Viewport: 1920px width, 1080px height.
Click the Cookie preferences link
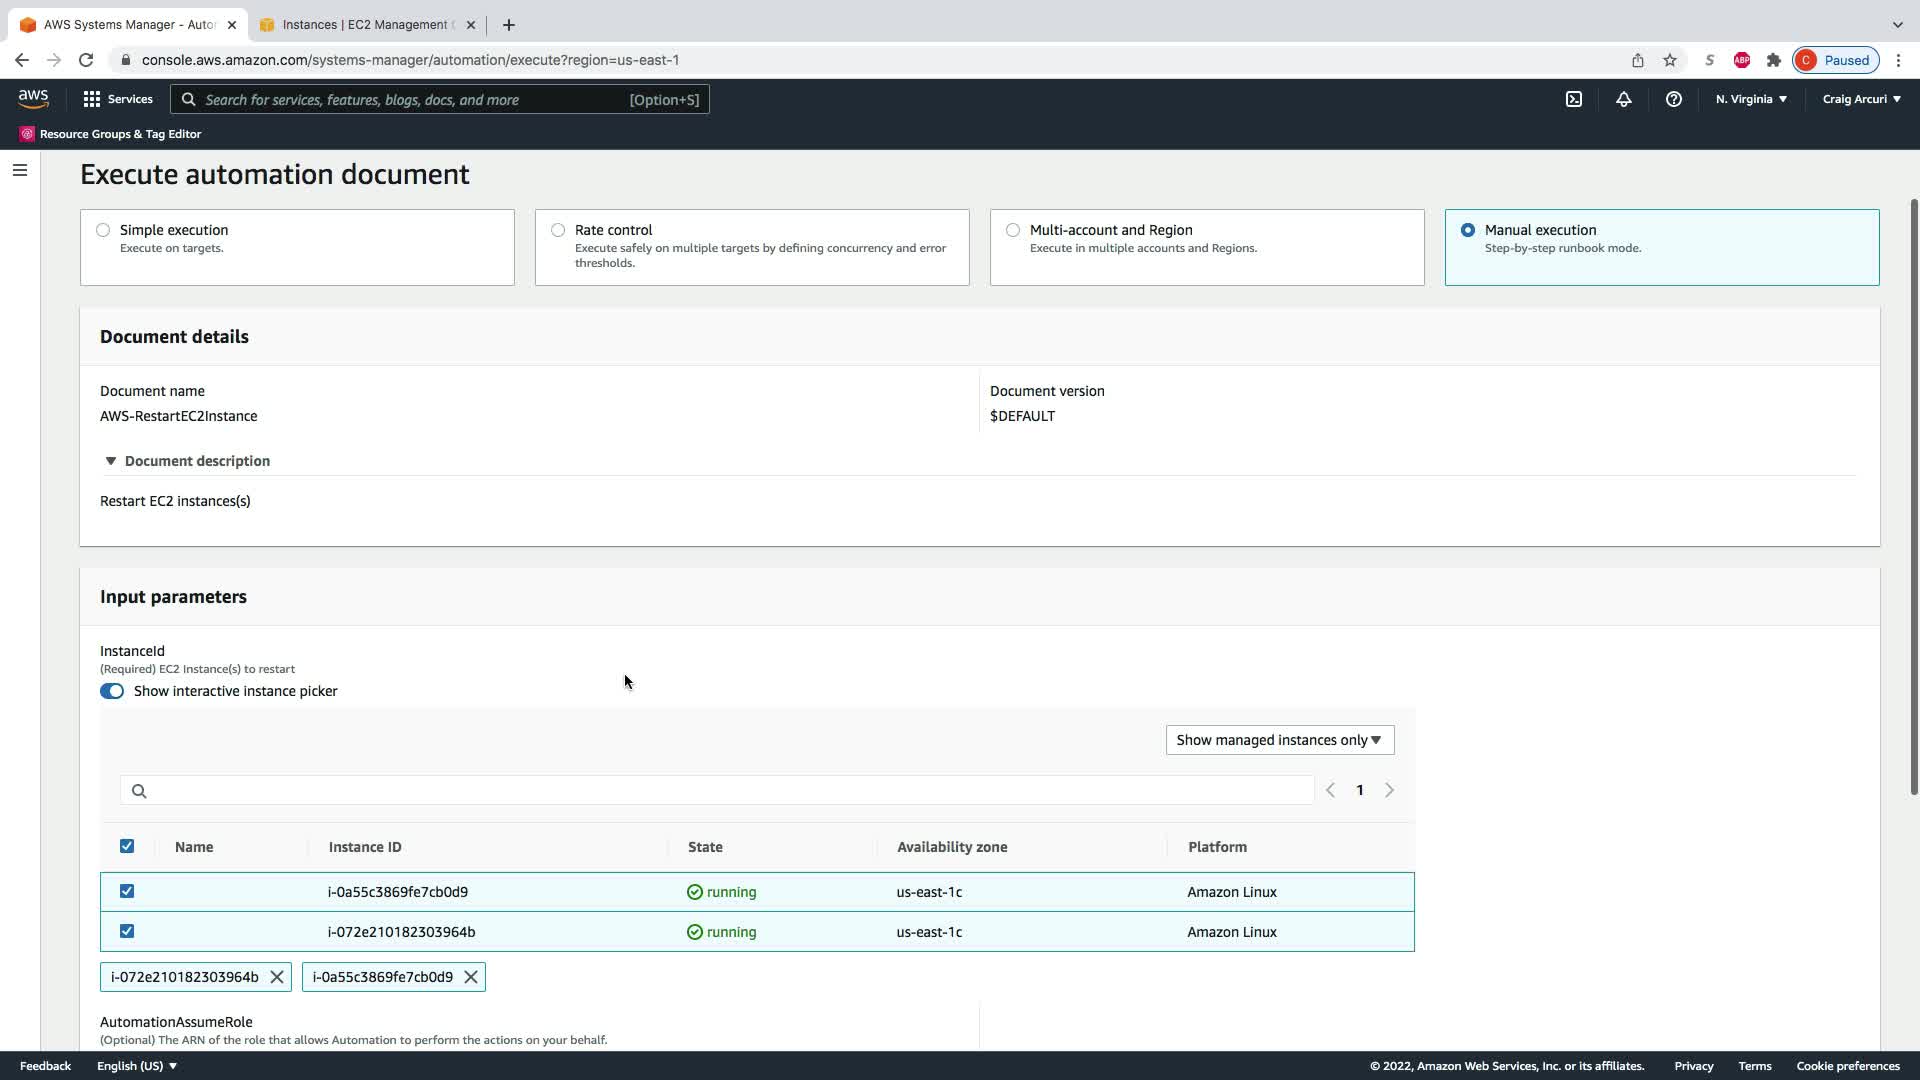(1847, 1066)
